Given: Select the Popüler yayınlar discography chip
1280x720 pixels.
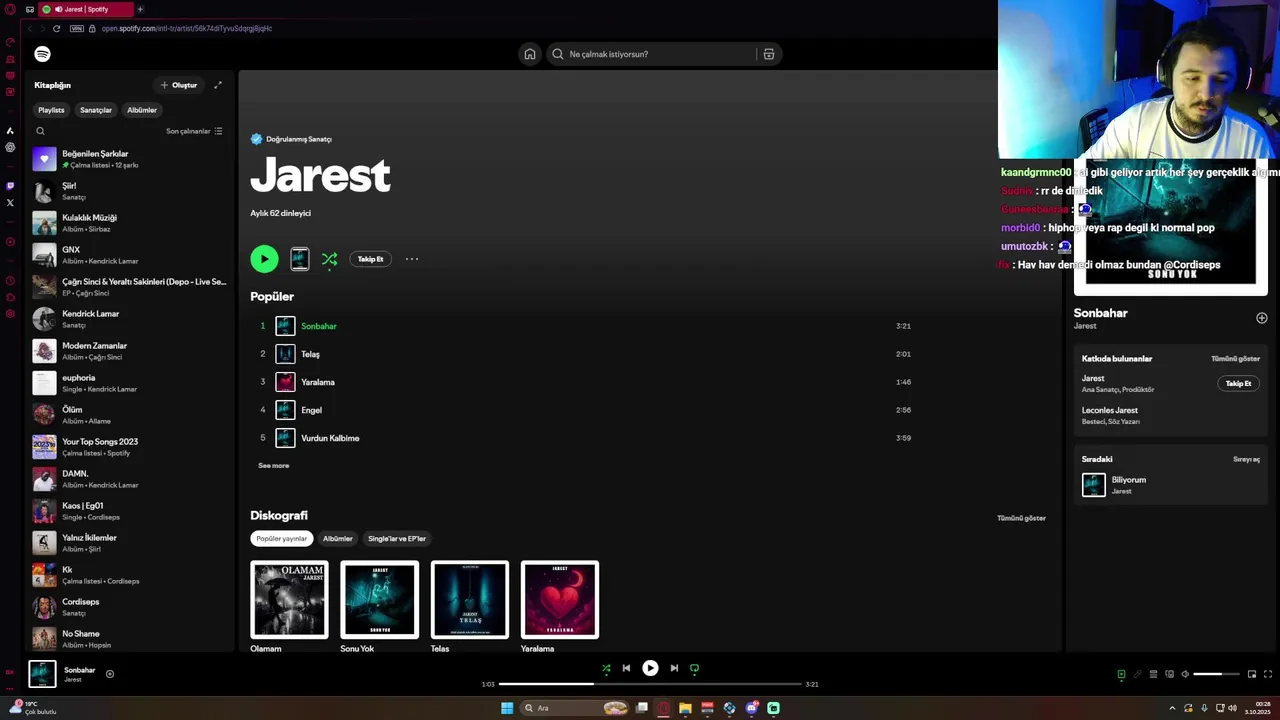Looking at the screenshot, I should pos(282,539).
